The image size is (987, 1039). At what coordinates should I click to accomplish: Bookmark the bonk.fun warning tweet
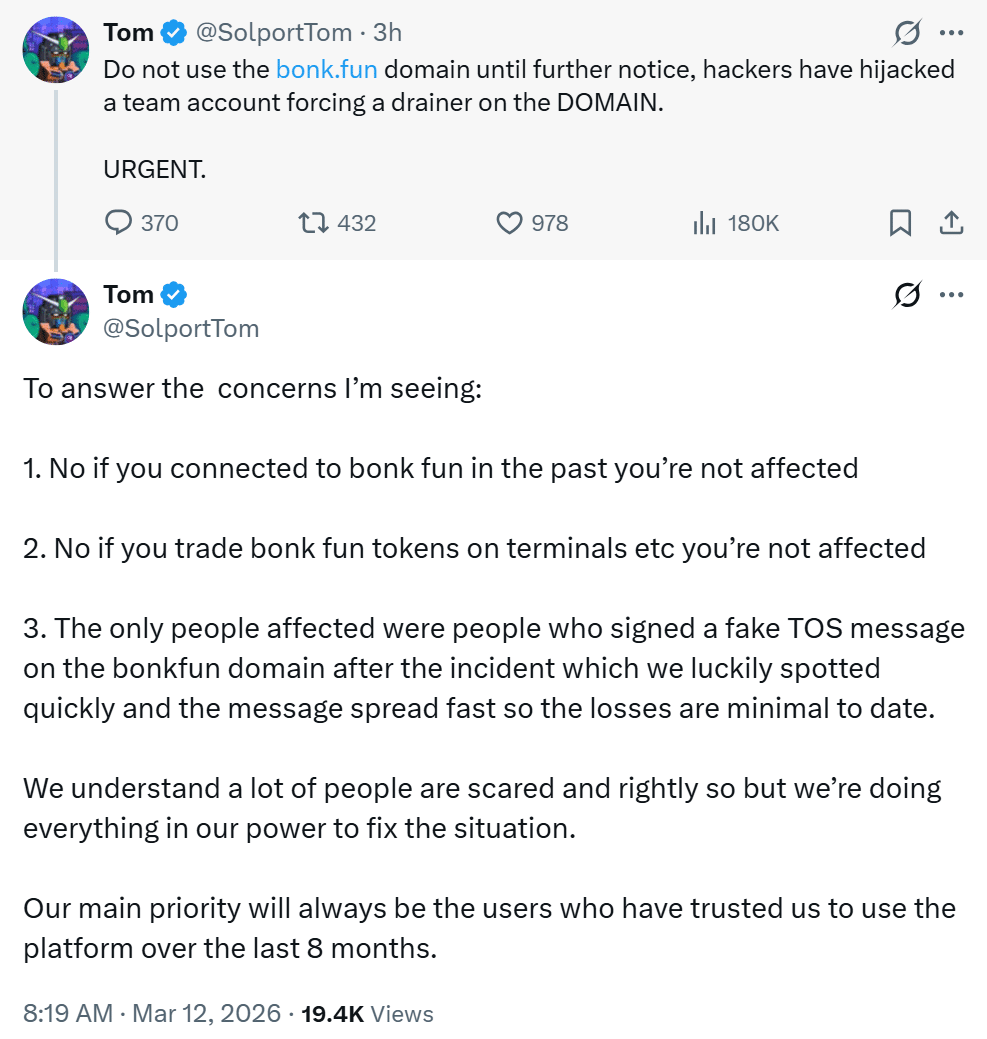[x=900, y=222]
